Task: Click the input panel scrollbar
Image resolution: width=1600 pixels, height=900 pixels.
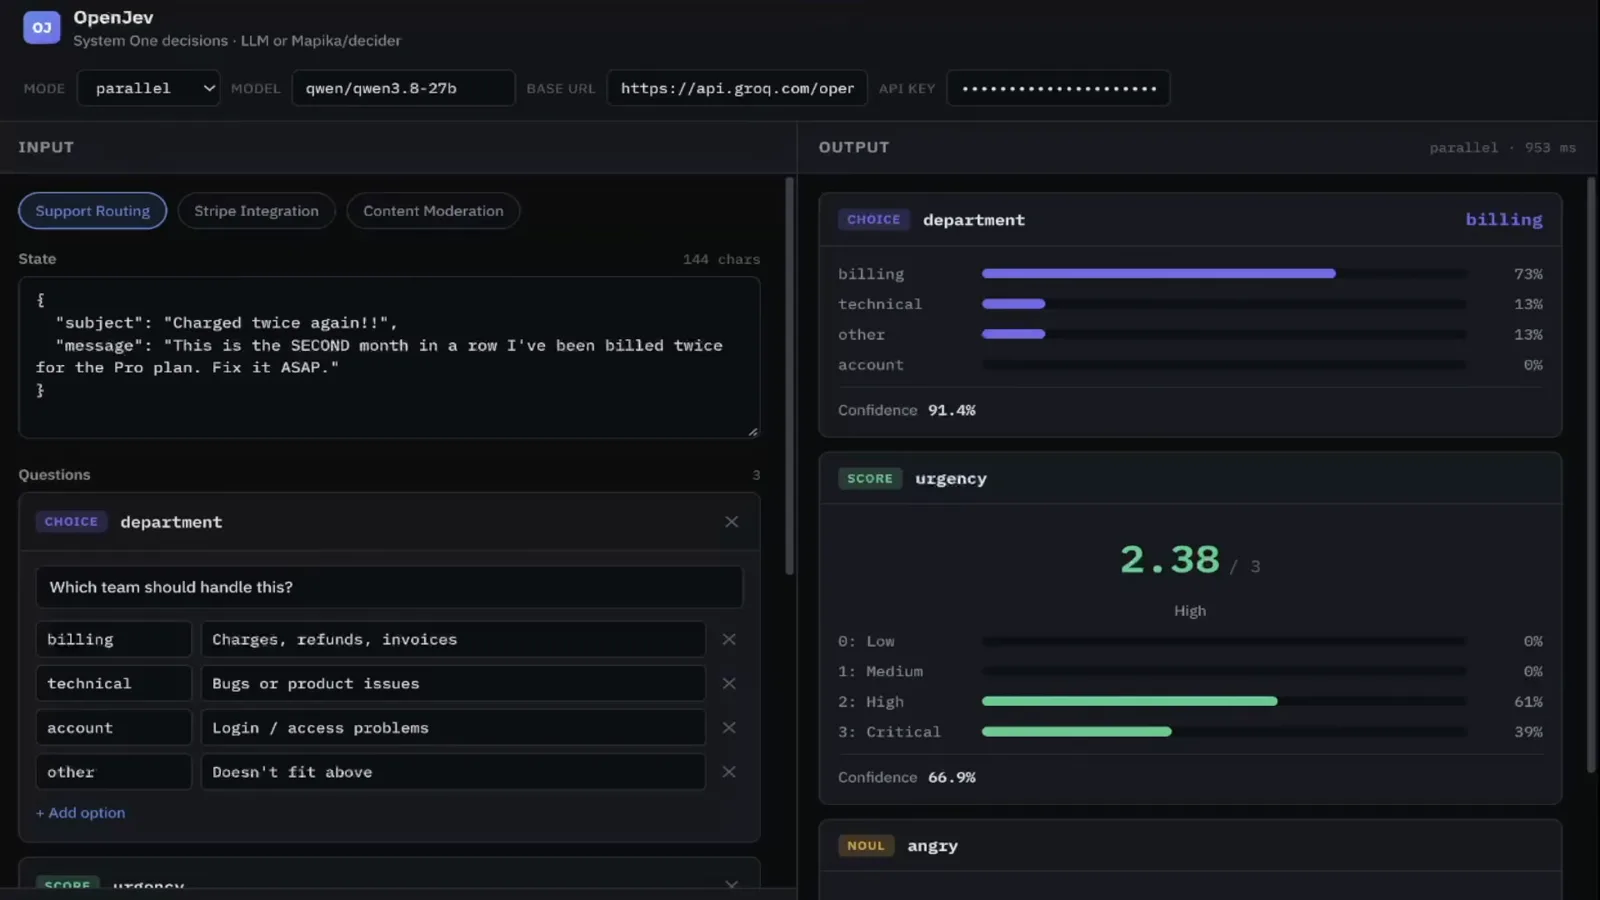Action: coord(789,376)
